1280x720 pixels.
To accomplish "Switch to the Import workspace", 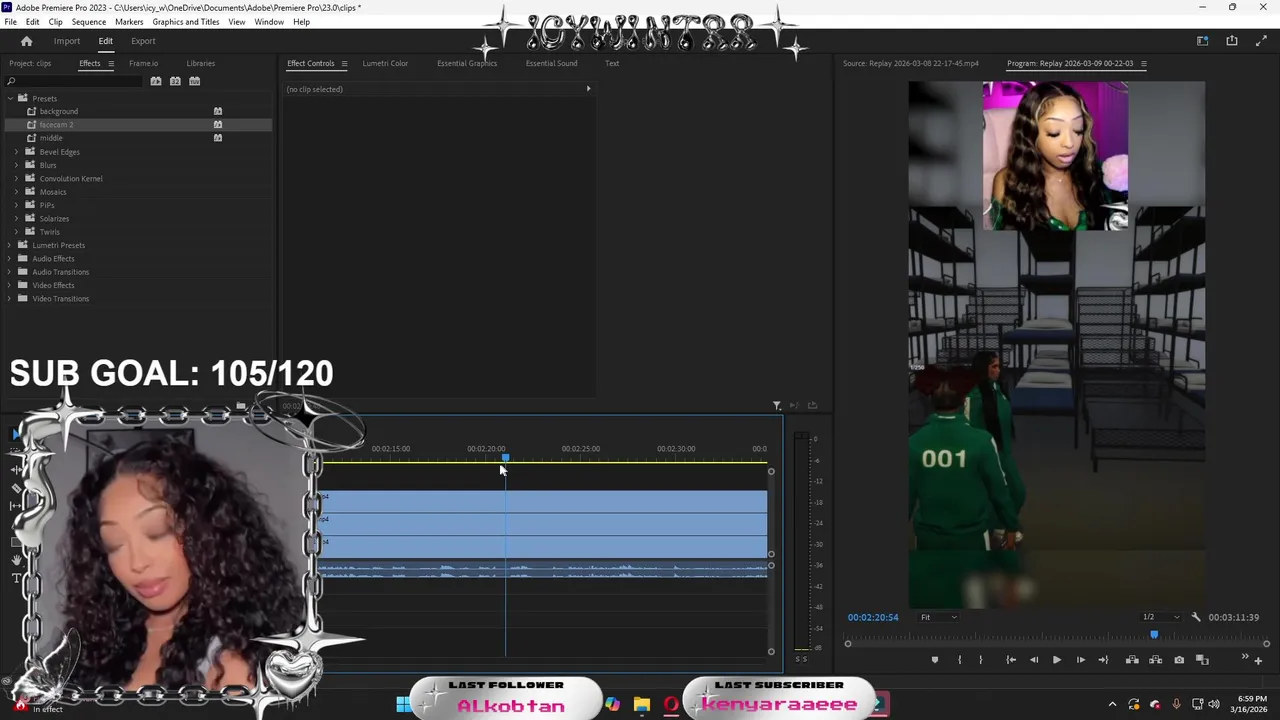I will coord(67,41).
